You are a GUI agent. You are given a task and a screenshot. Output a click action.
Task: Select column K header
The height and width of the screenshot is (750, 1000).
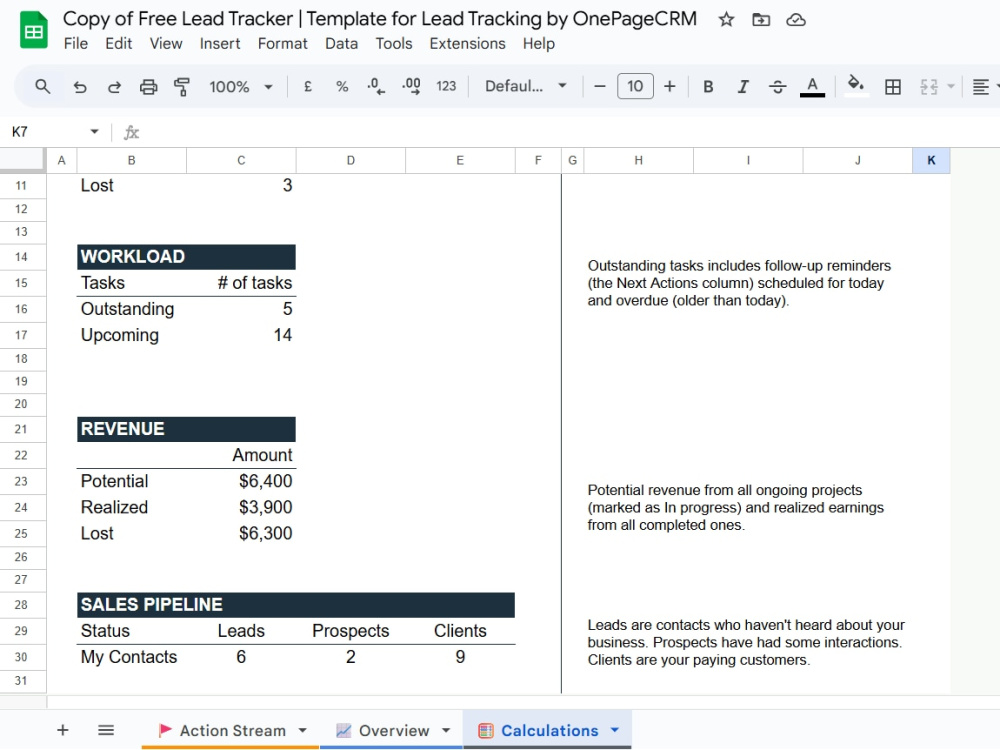931,161
